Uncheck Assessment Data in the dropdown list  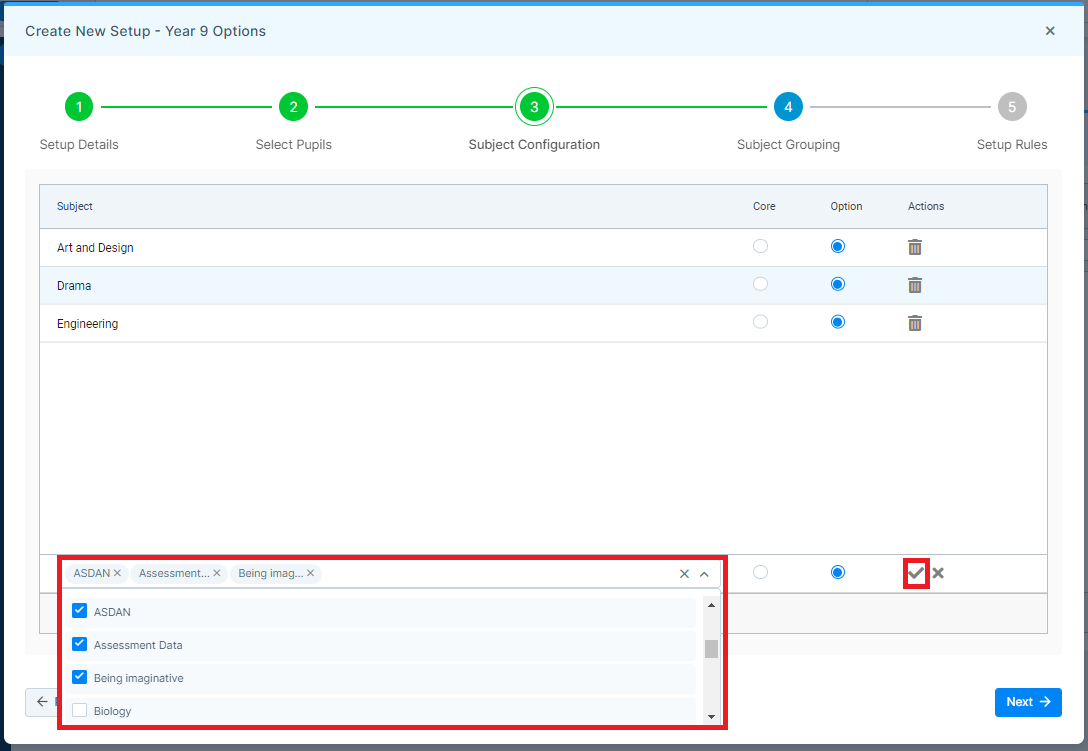[x=79, y=643]
